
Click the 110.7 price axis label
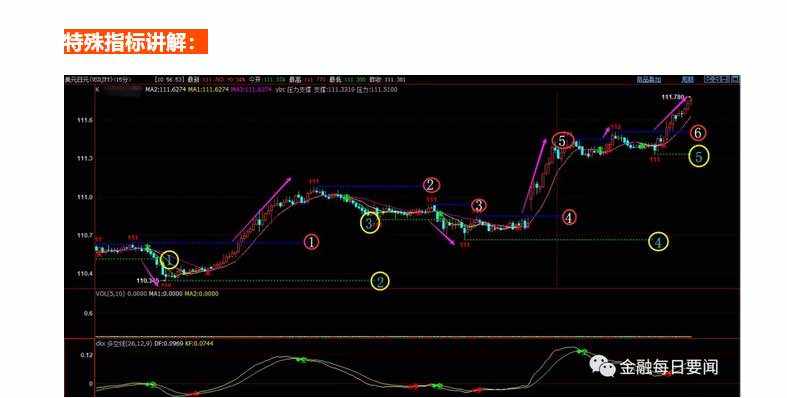click(85, 235)
